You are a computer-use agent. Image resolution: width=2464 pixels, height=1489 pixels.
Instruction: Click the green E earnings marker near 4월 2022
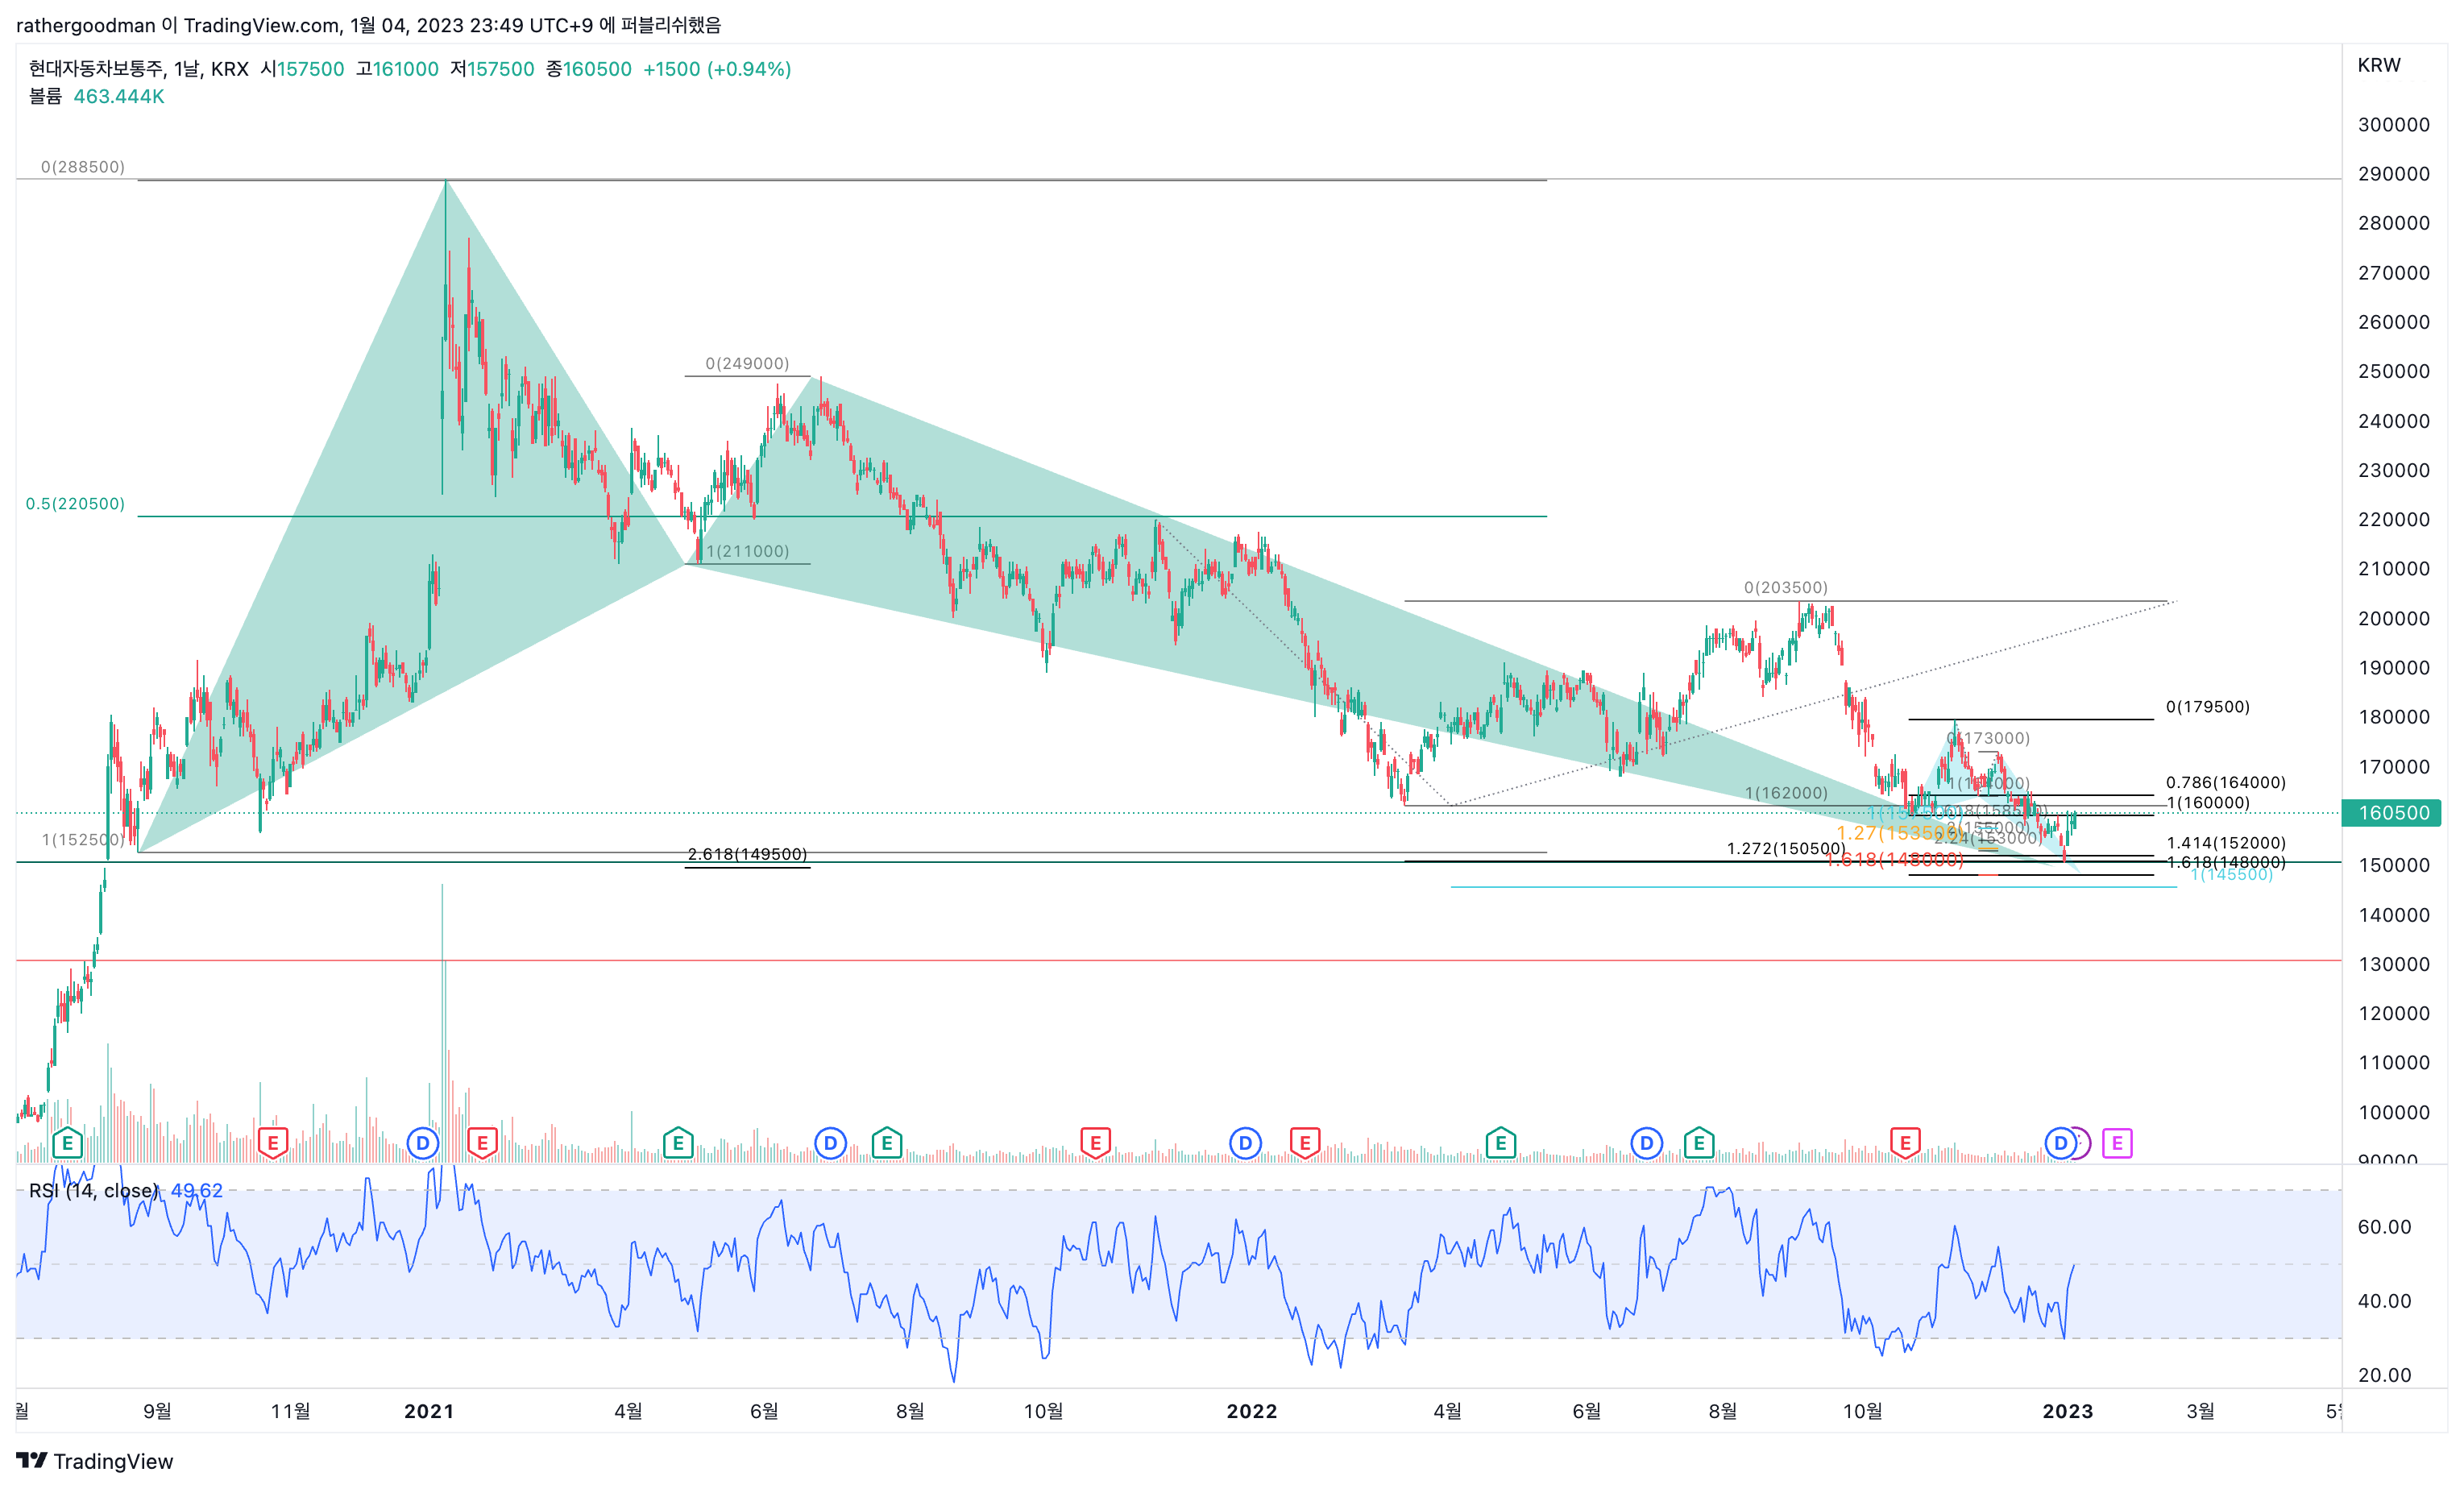coord(1500,1142)
